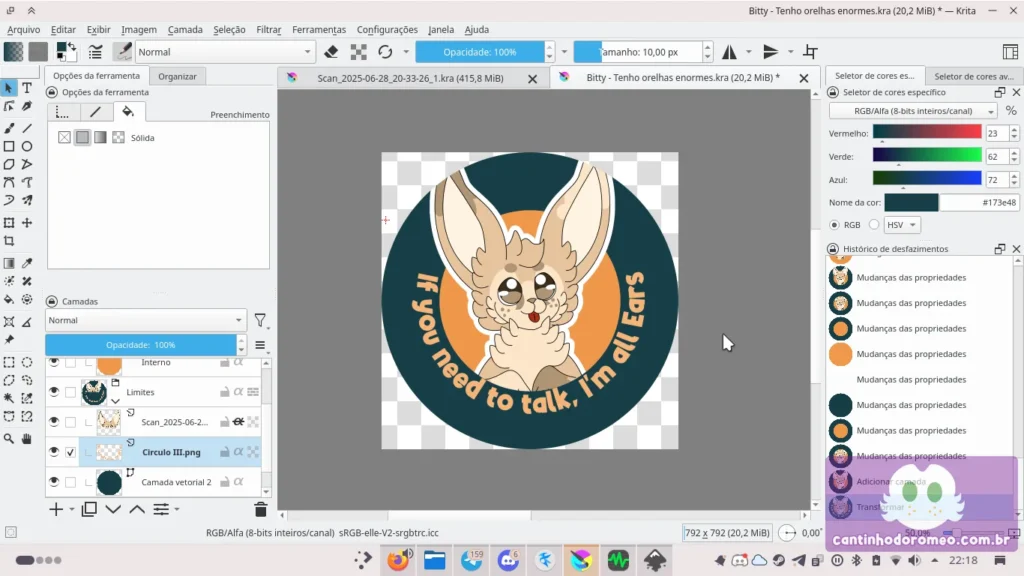The width and height of the screenshot is (1024, 576).
Task: Pick the Freehand Brush tool
Action: click(9, 128)
